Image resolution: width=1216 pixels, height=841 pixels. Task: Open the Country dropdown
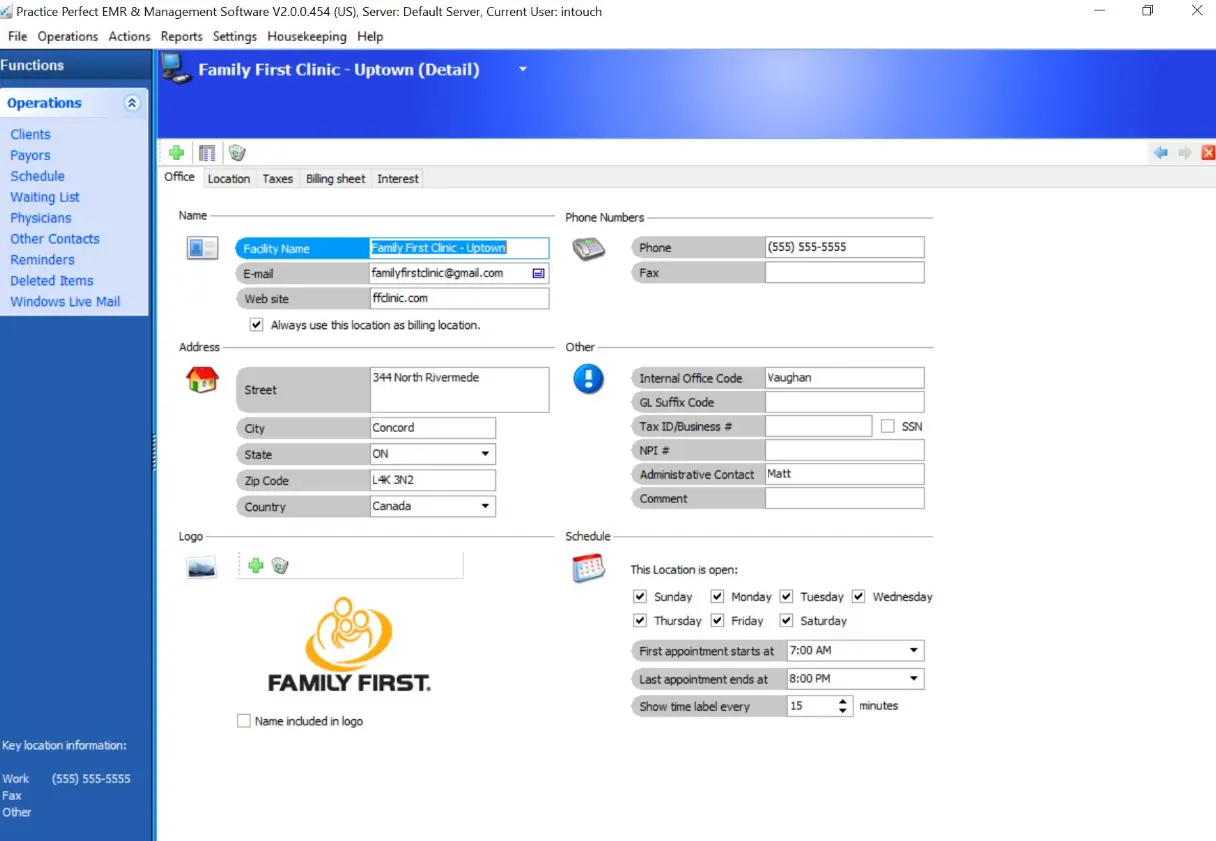point(486,506)
